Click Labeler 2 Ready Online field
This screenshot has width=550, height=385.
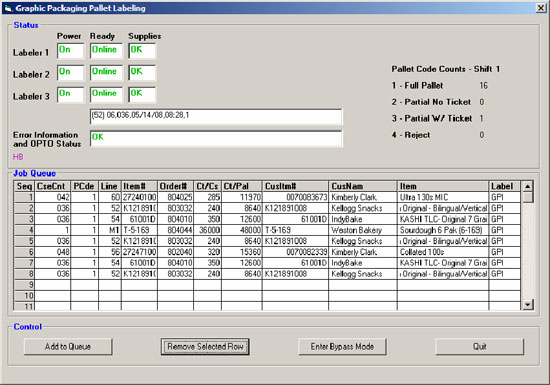(x=106, y=73)
